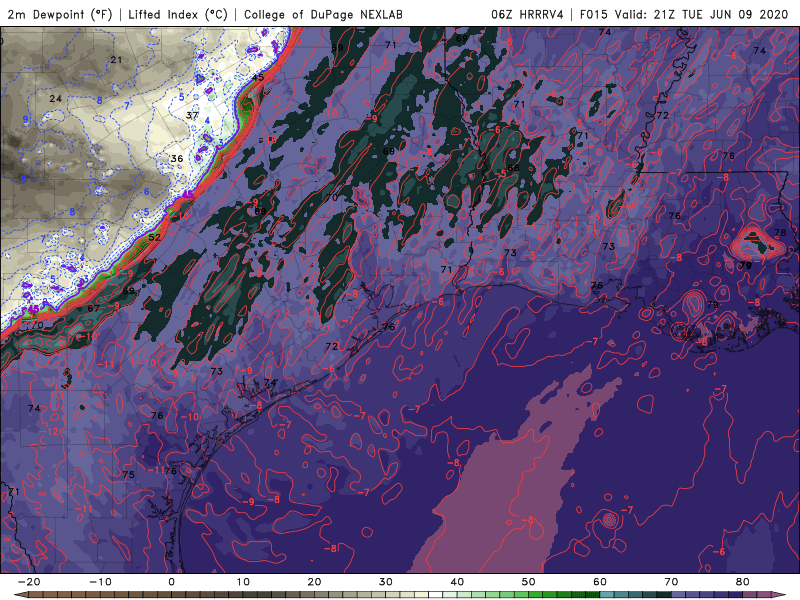Click the '60' color scale label
The image size is (800, 600).
[600, 582]
